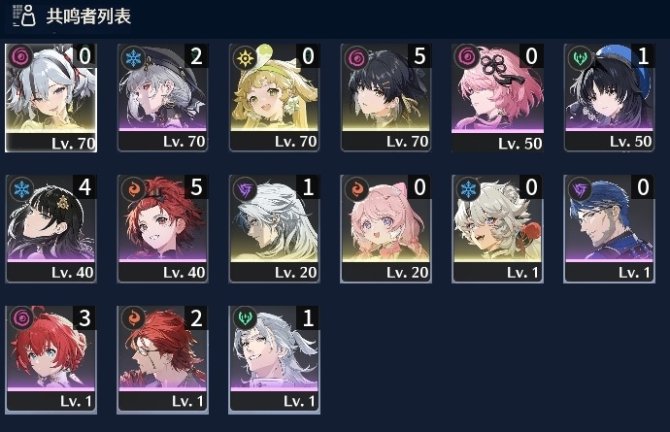Choose the Lv. 50 black-haired character with blue beret
This screenshot has width=670, height=432.
609,98
